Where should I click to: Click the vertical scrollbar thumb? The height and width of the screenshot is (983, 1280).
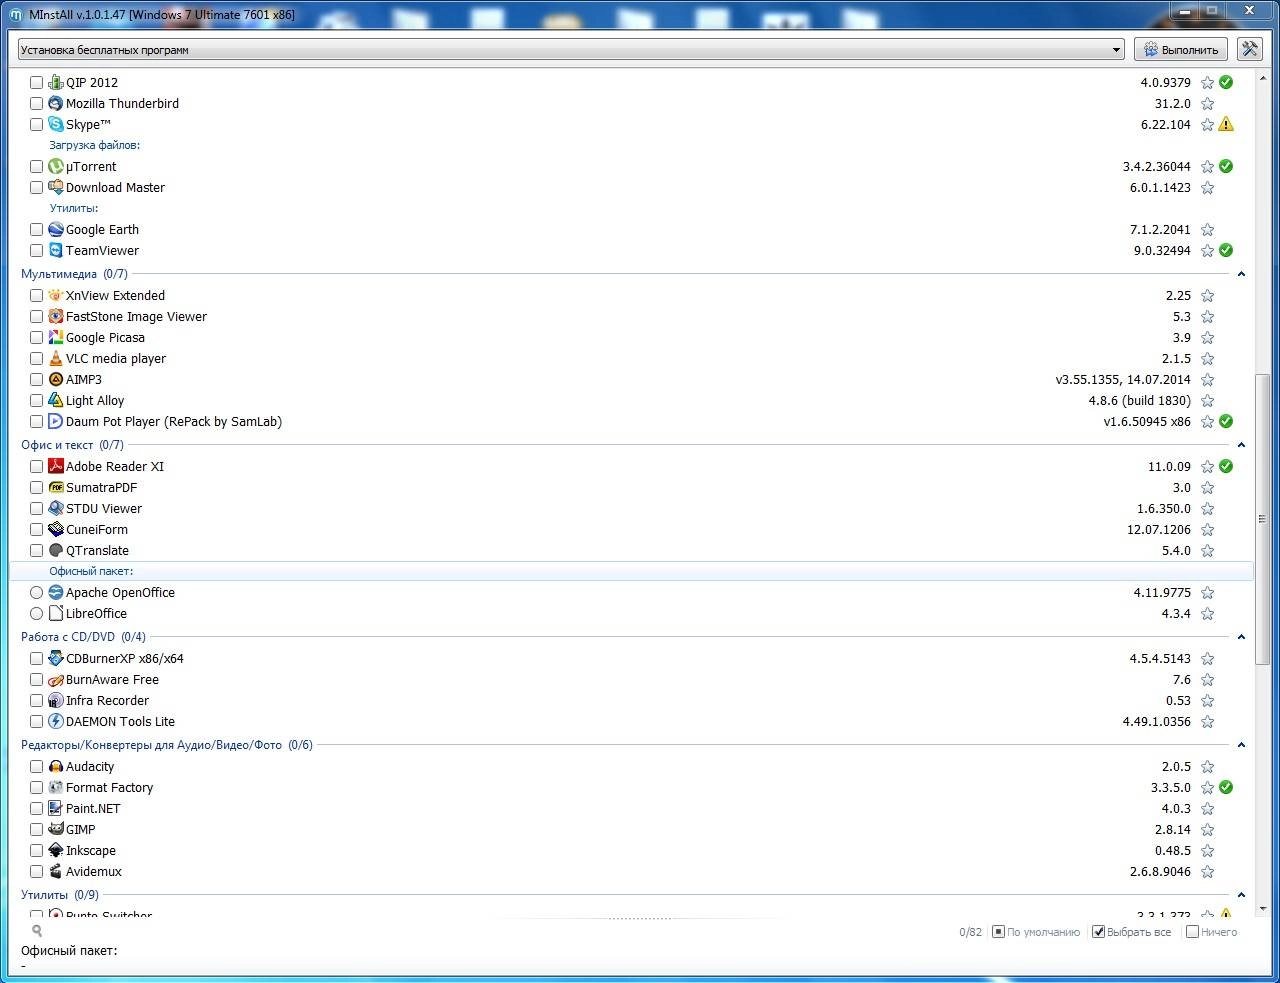1263,518
